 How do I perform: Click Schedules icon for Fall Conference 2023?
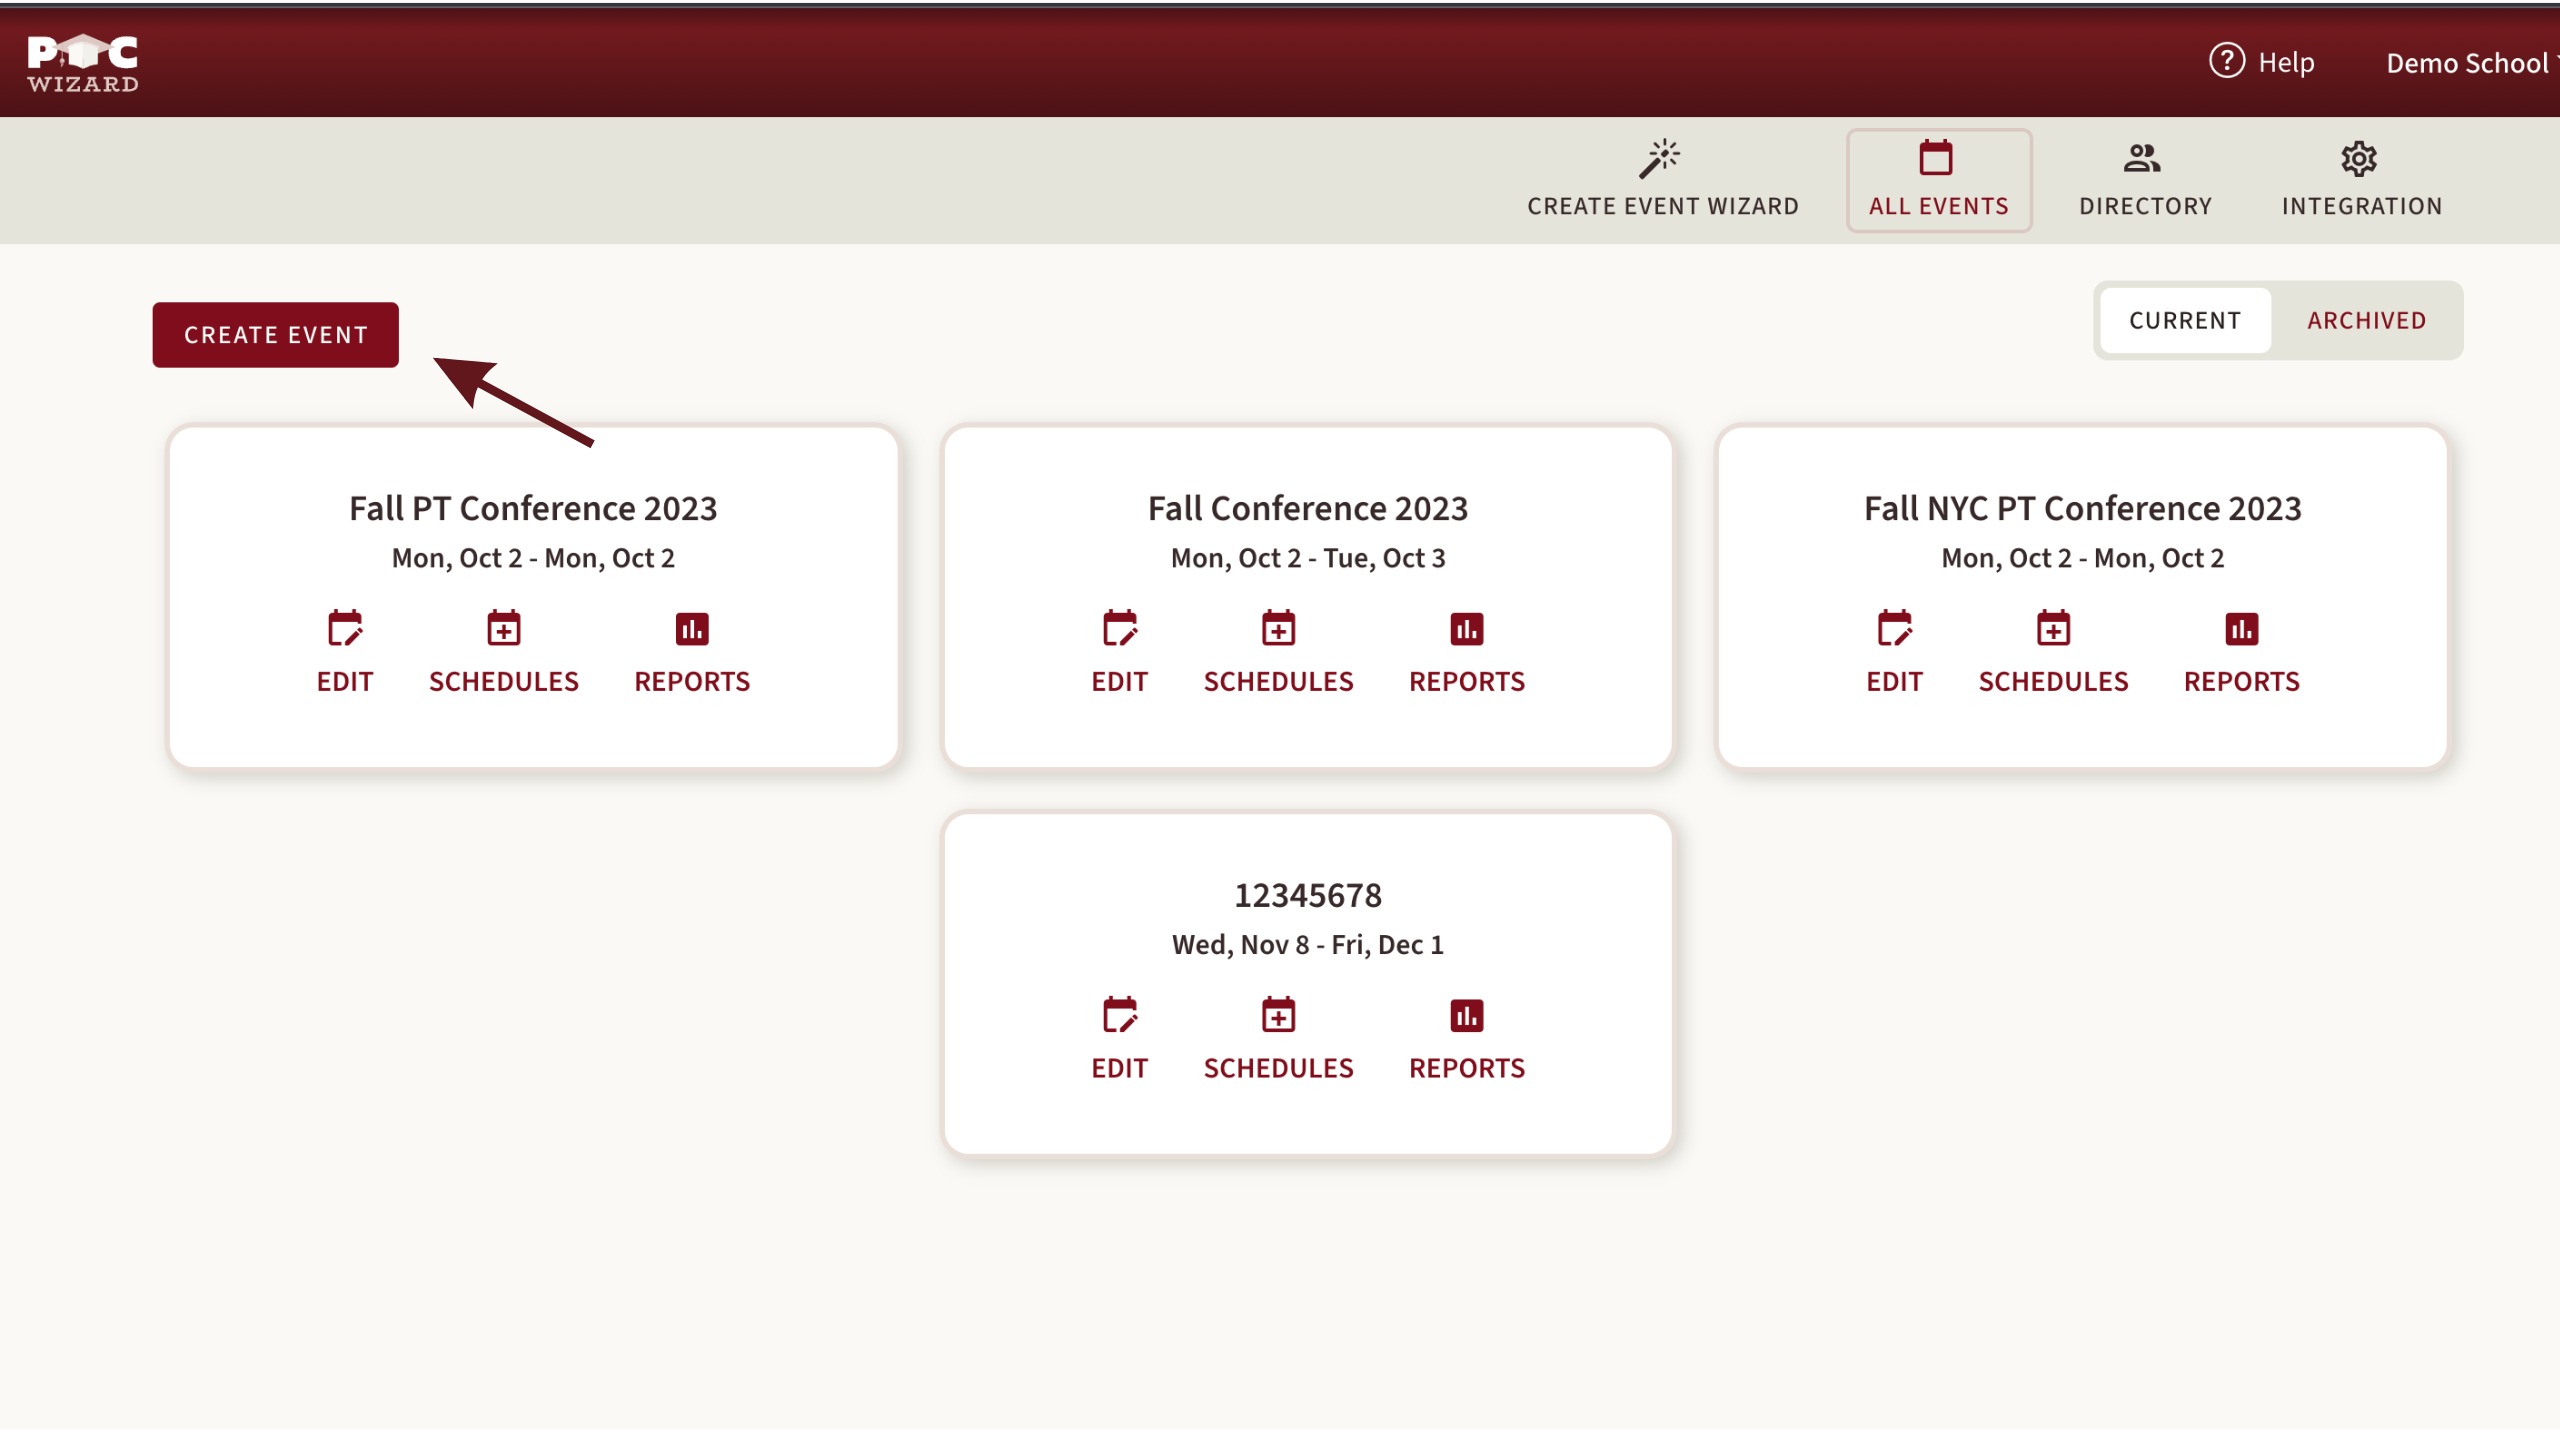[1279, 629]
